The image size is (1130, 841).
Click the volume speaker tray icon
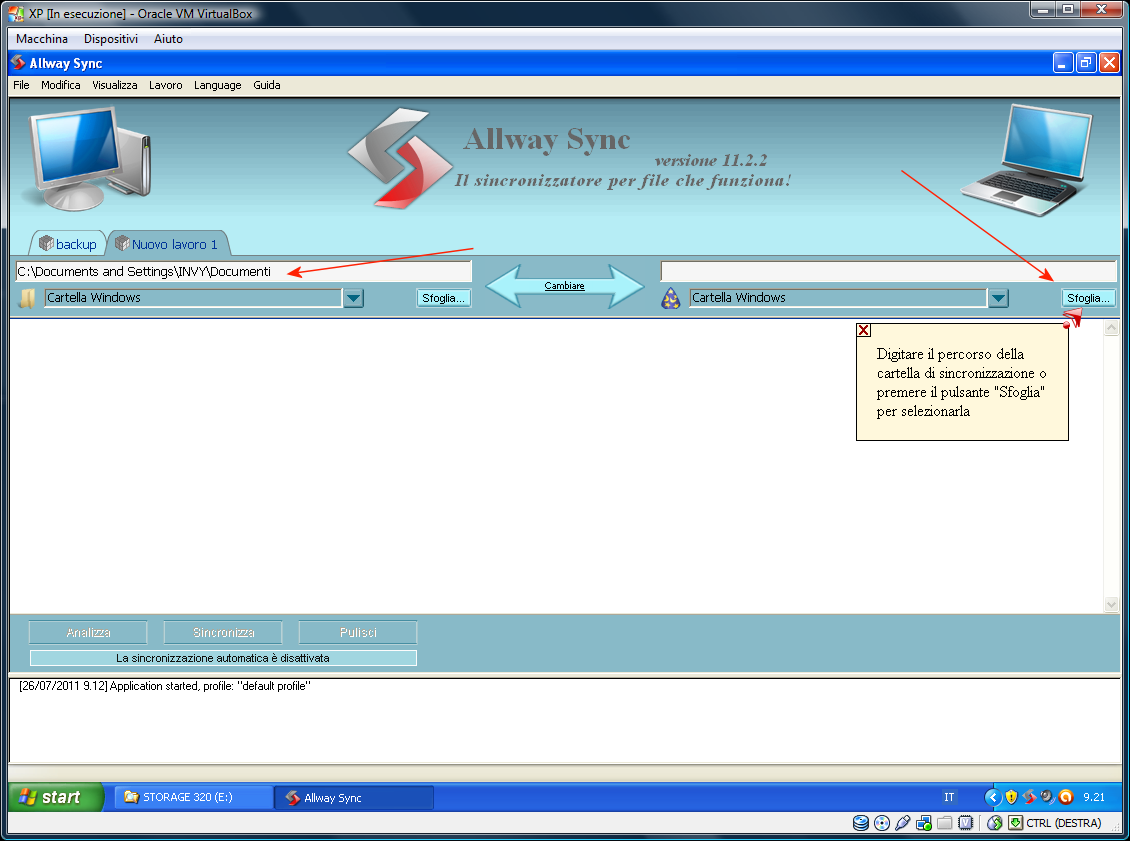[1048, 797]
